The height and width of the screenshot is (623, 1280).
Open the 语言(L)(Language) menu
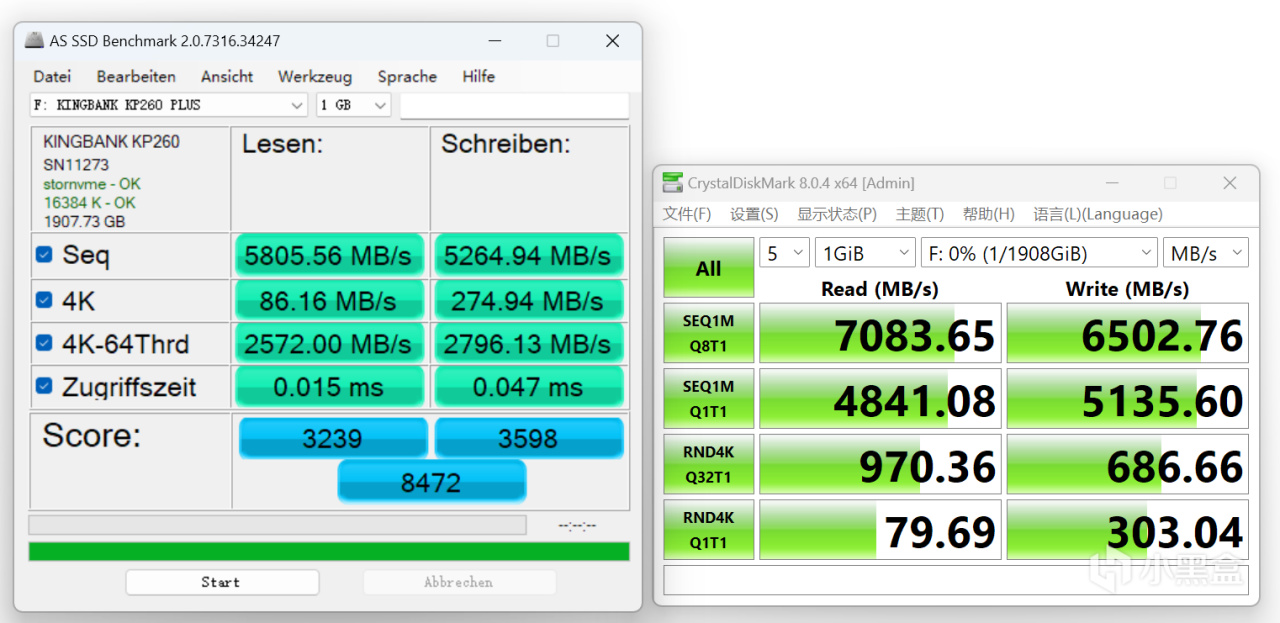(x=1098, y=214)
